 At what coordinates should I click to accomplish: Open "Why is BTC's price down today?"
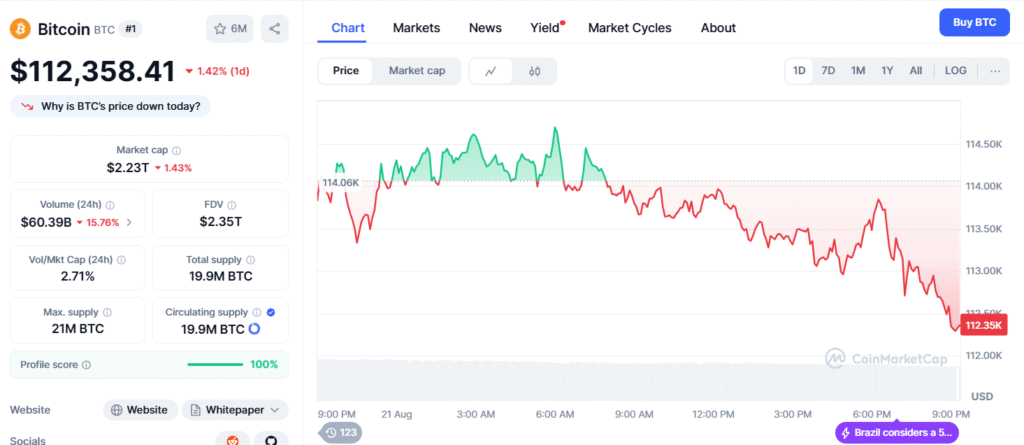click(111, 106)
